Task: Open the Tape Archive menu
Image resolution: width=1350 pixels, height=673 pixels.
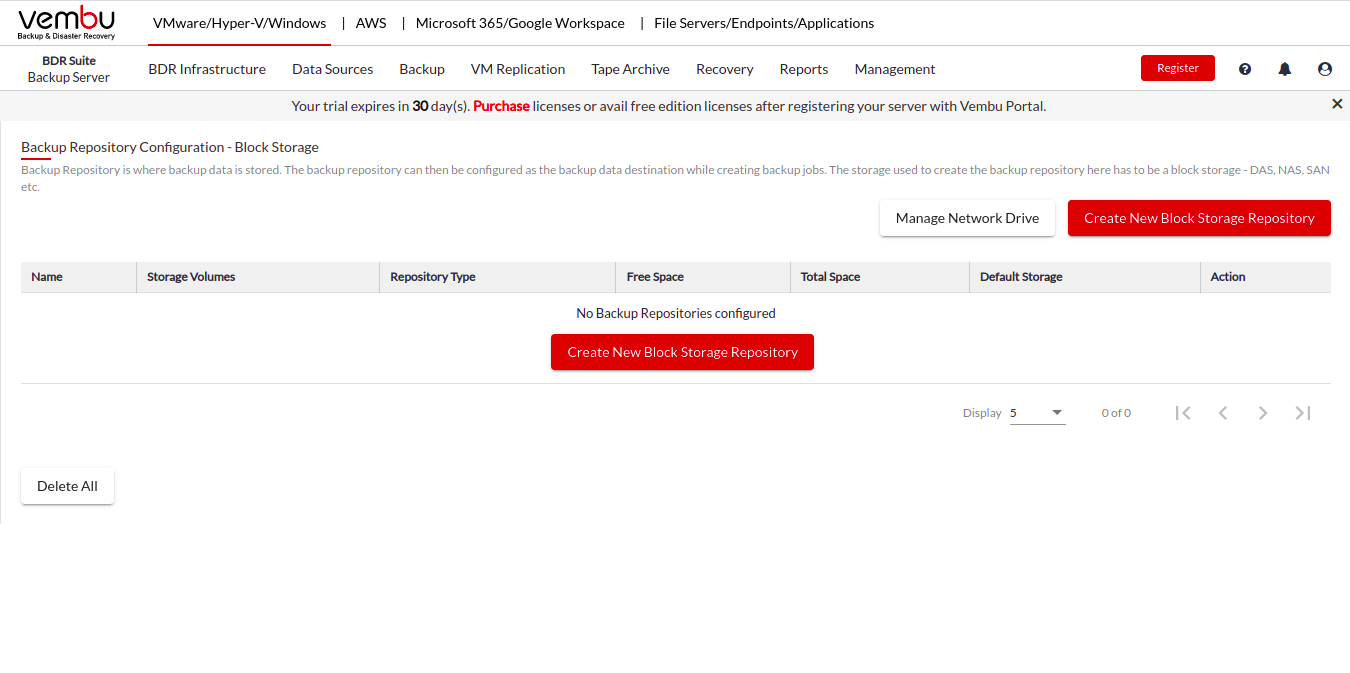Action: click(630, 69)
